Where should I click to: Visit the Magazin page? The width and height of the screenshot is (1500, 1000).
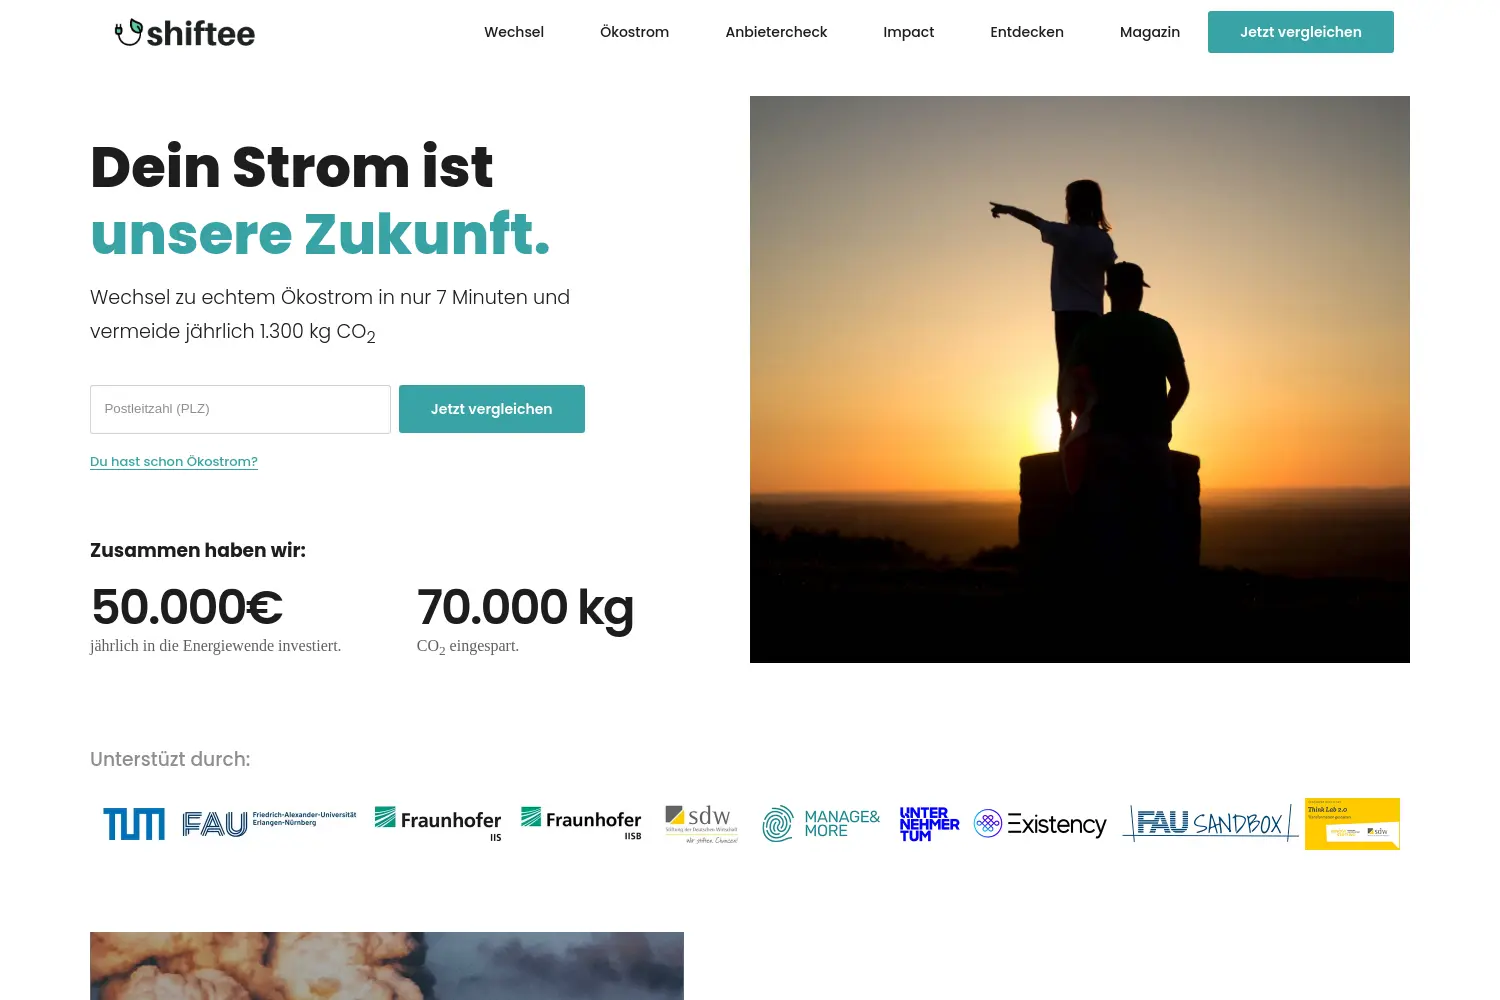point(1150,32)
